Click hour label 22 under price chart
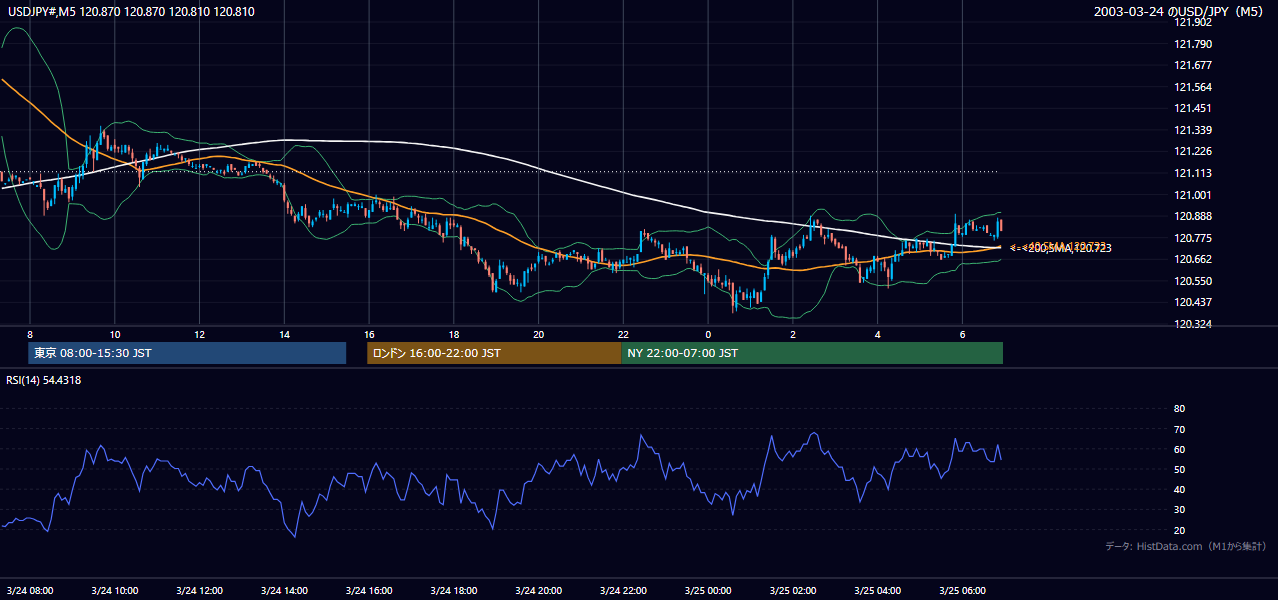This screenshot has width=1278, height=600. pos(623,334)
